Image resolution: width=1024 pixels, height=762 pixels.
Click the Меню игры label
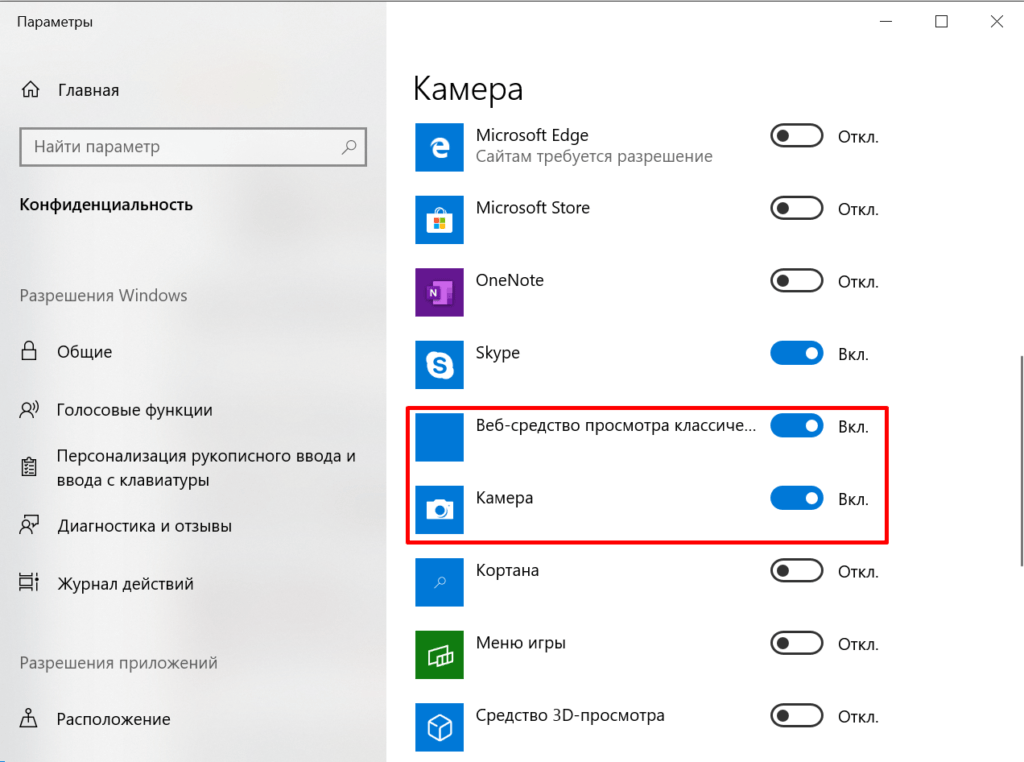[x=520, y=643]
